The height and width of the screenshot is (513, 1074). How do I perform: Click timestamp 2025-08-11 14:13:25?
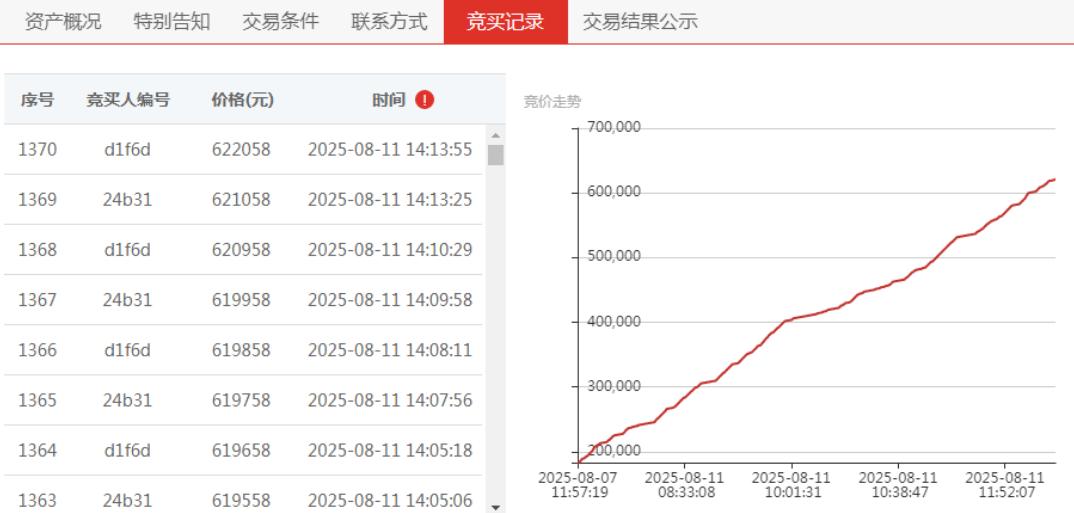(x=390, y=199)
